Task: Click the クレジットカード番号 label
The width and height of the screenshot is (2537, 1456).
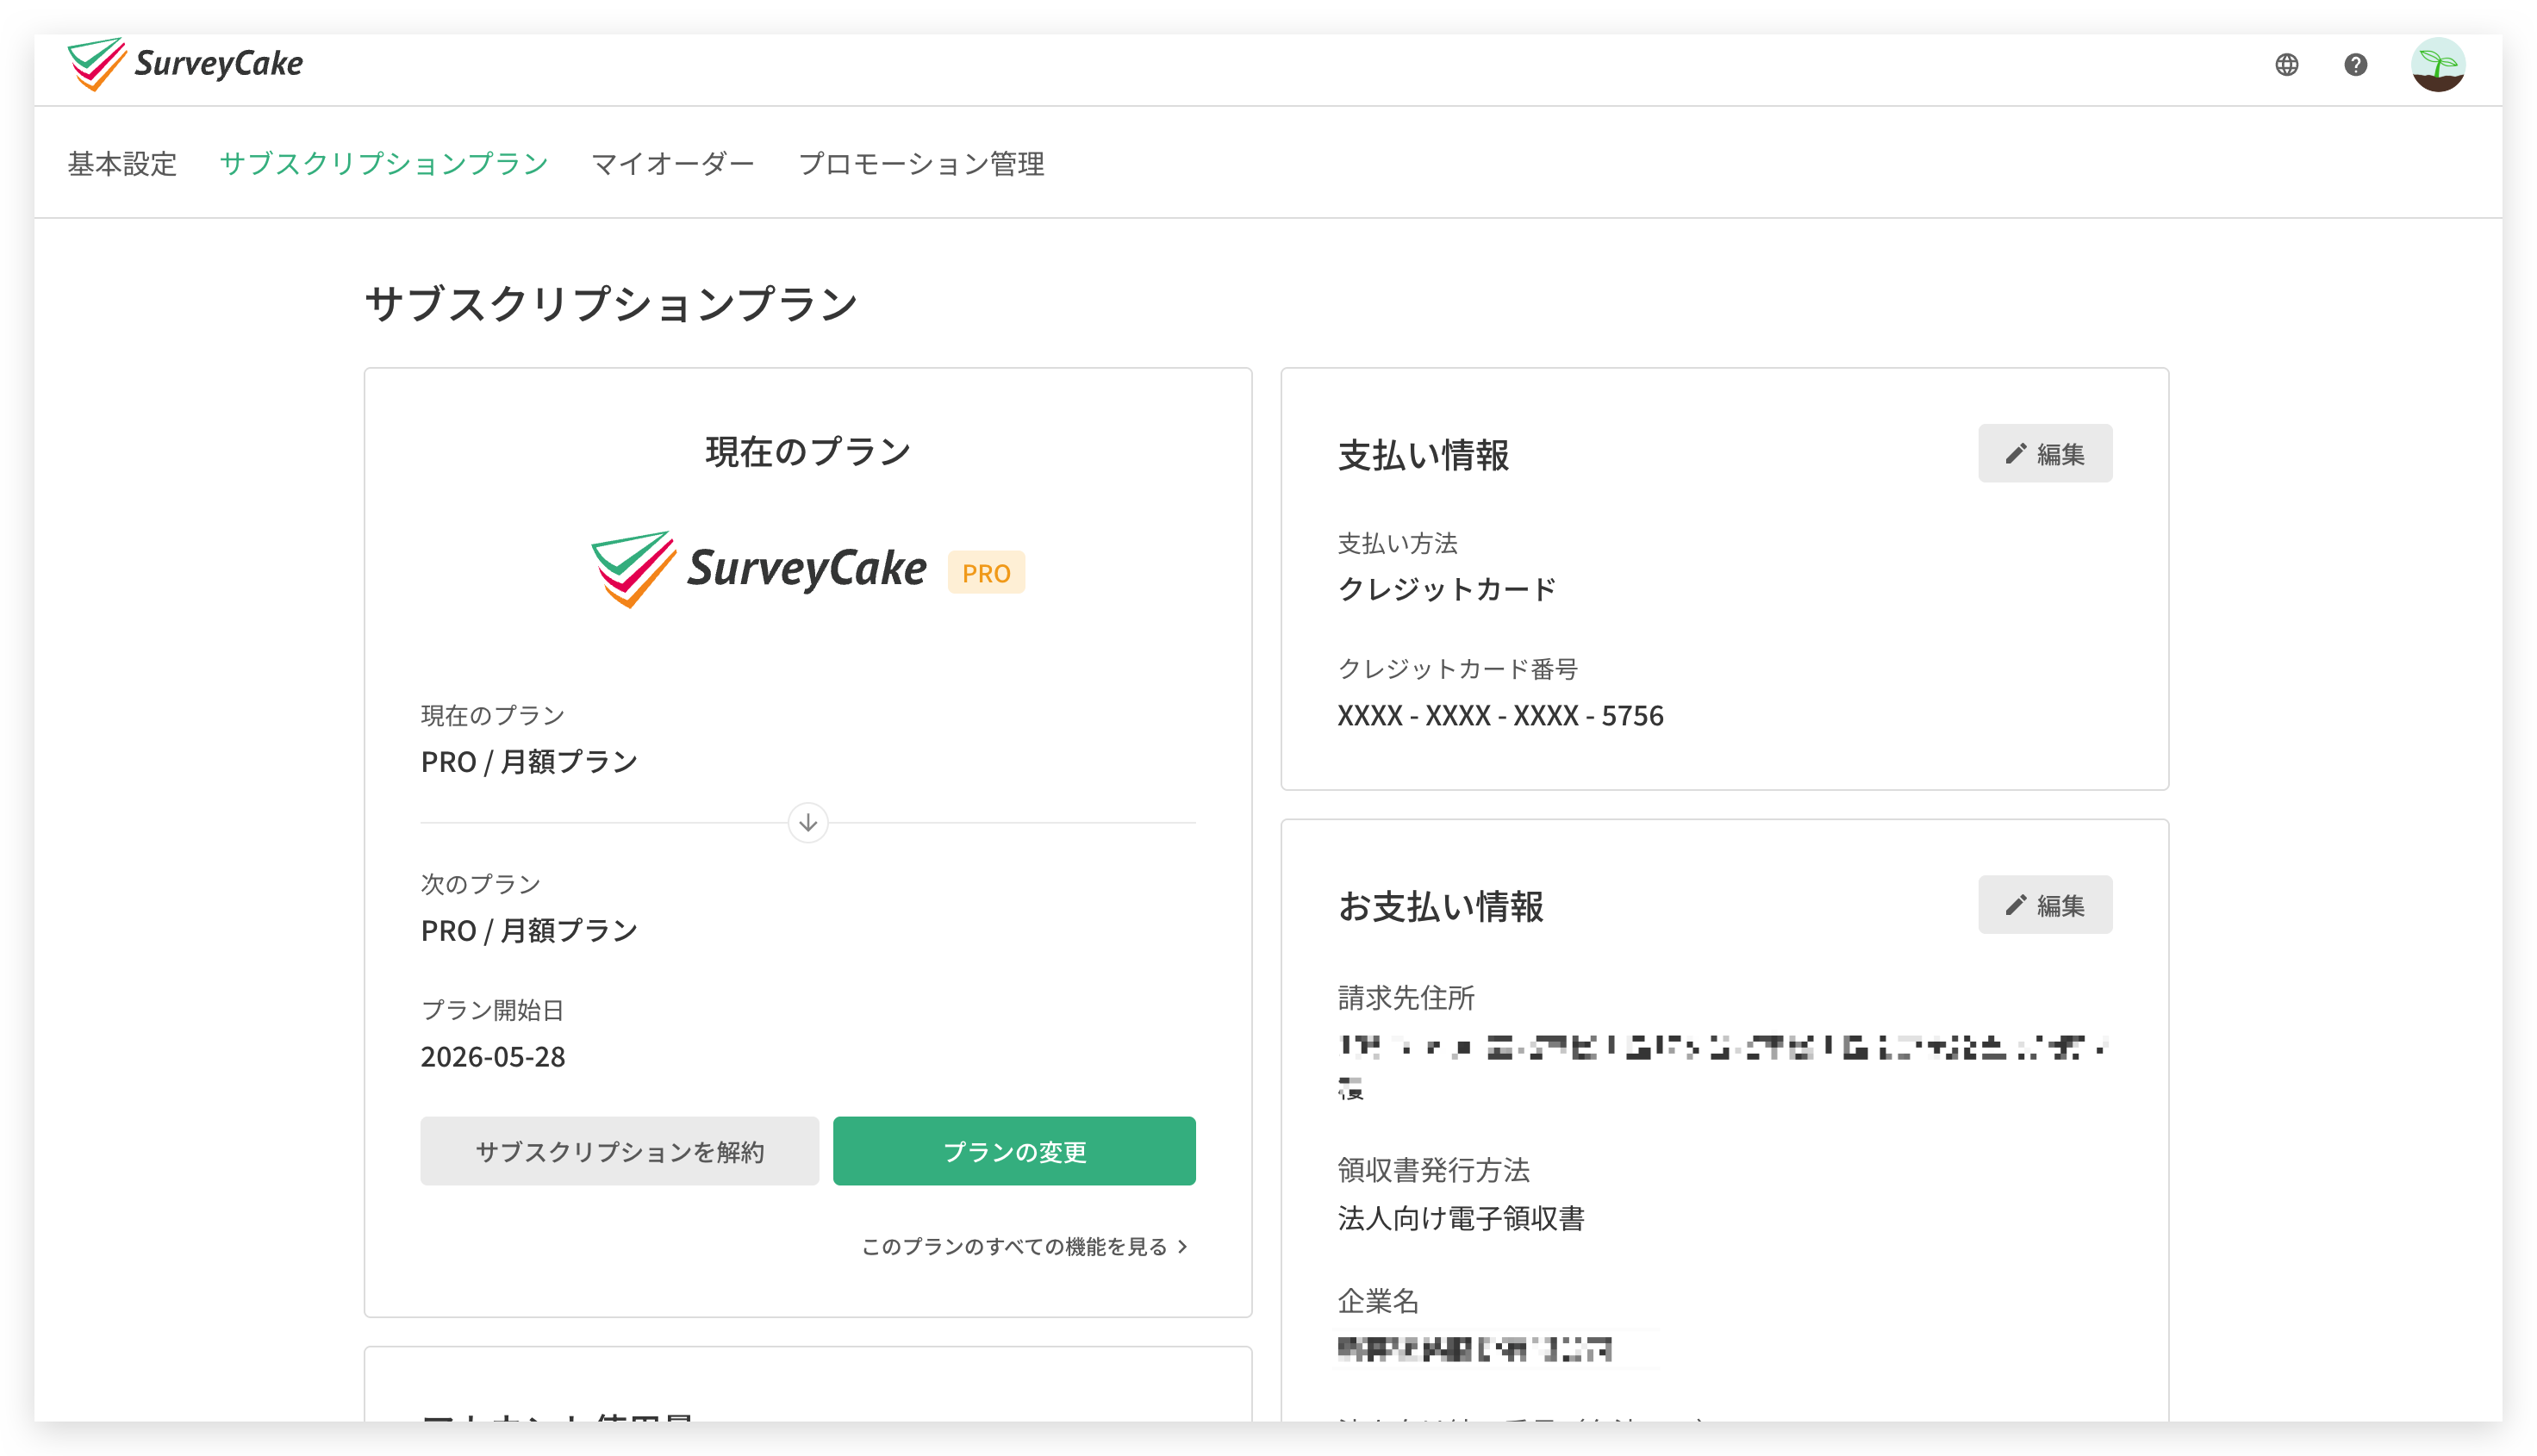Action: [x=1457, y=669]
